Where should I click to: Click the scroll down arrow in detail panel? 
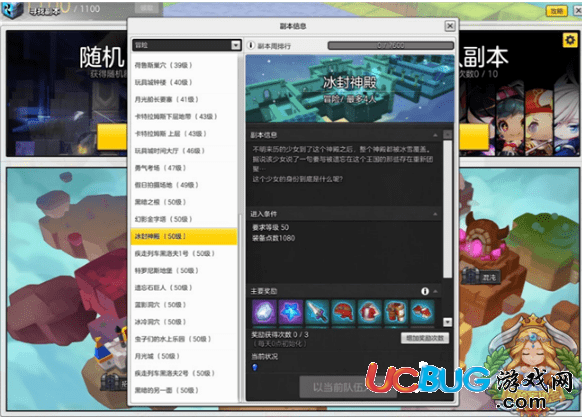(448, 322)
